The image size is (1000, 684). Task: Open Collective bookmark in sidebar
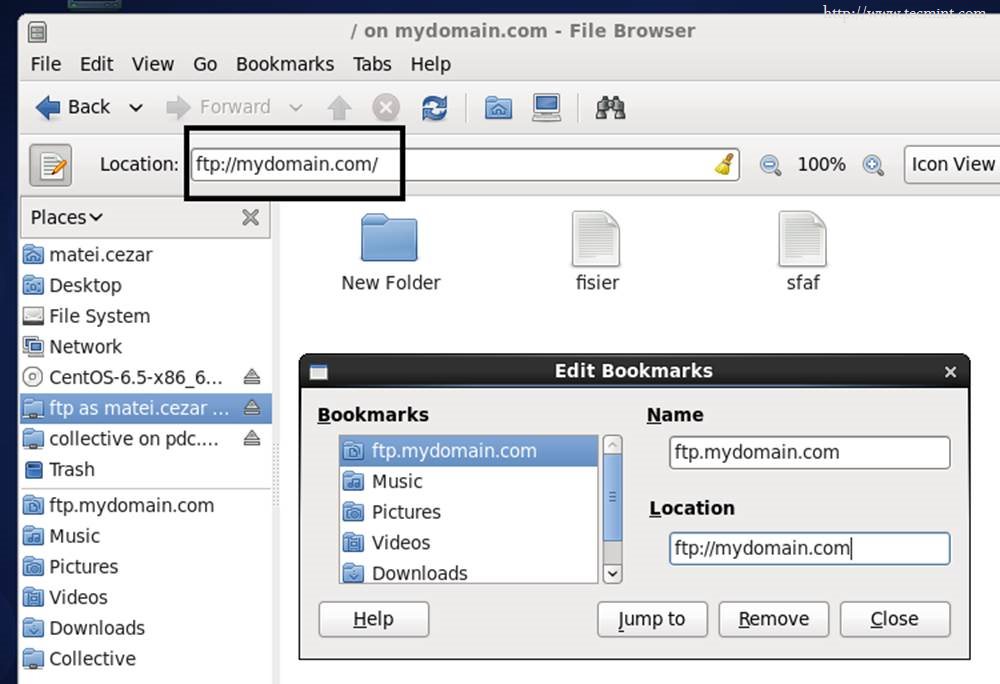coord(146,659)
